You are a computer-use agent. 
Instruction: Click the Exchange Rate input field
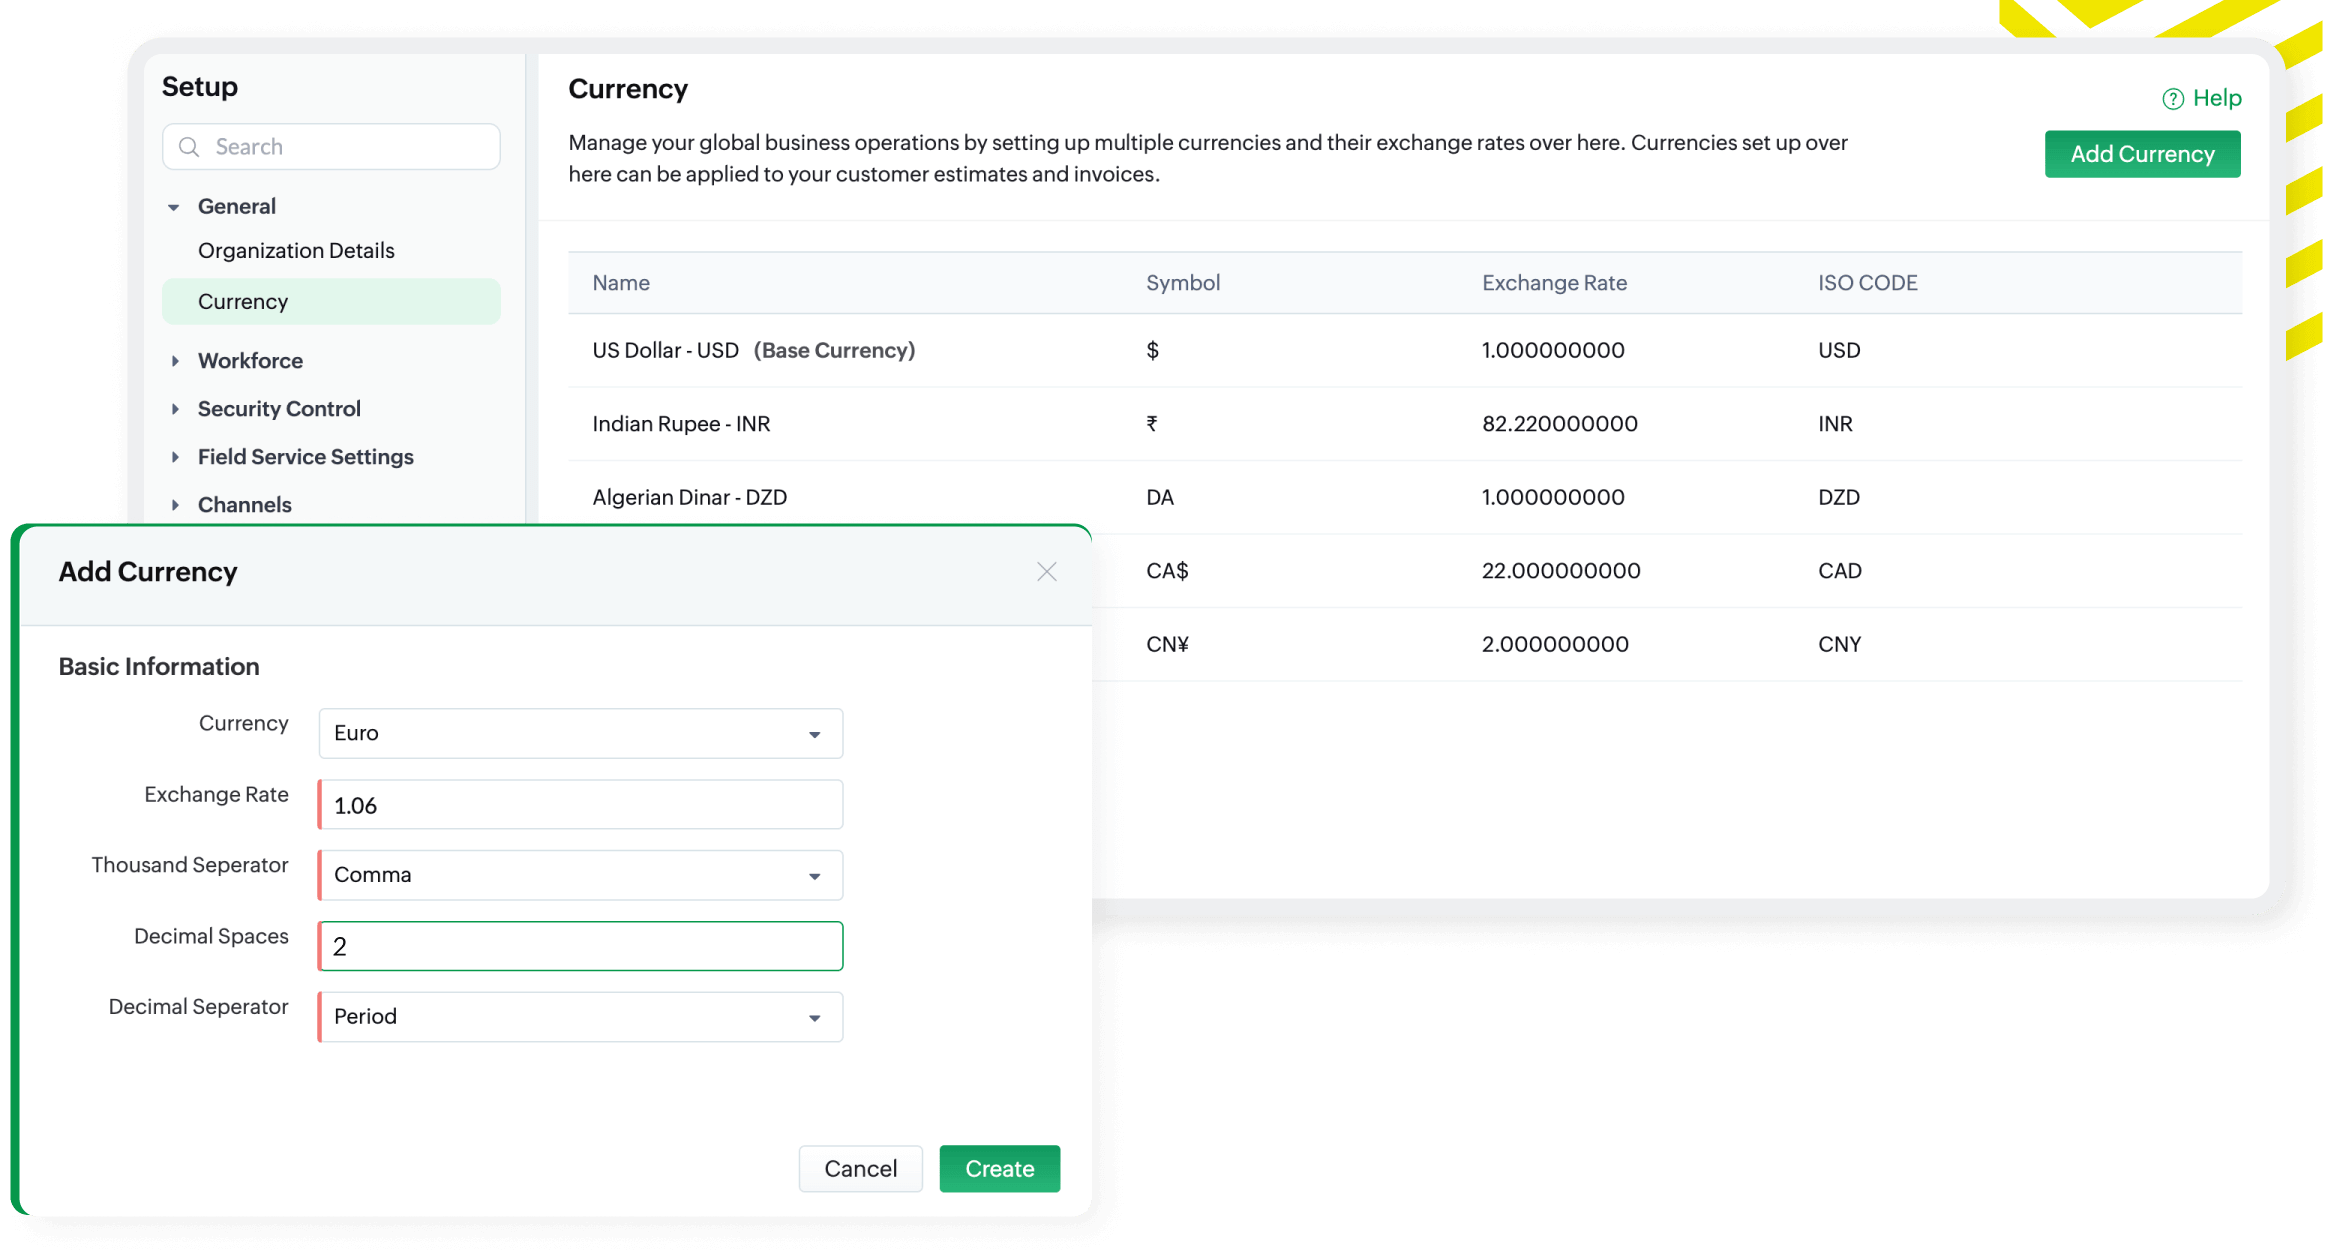point(580,805)
